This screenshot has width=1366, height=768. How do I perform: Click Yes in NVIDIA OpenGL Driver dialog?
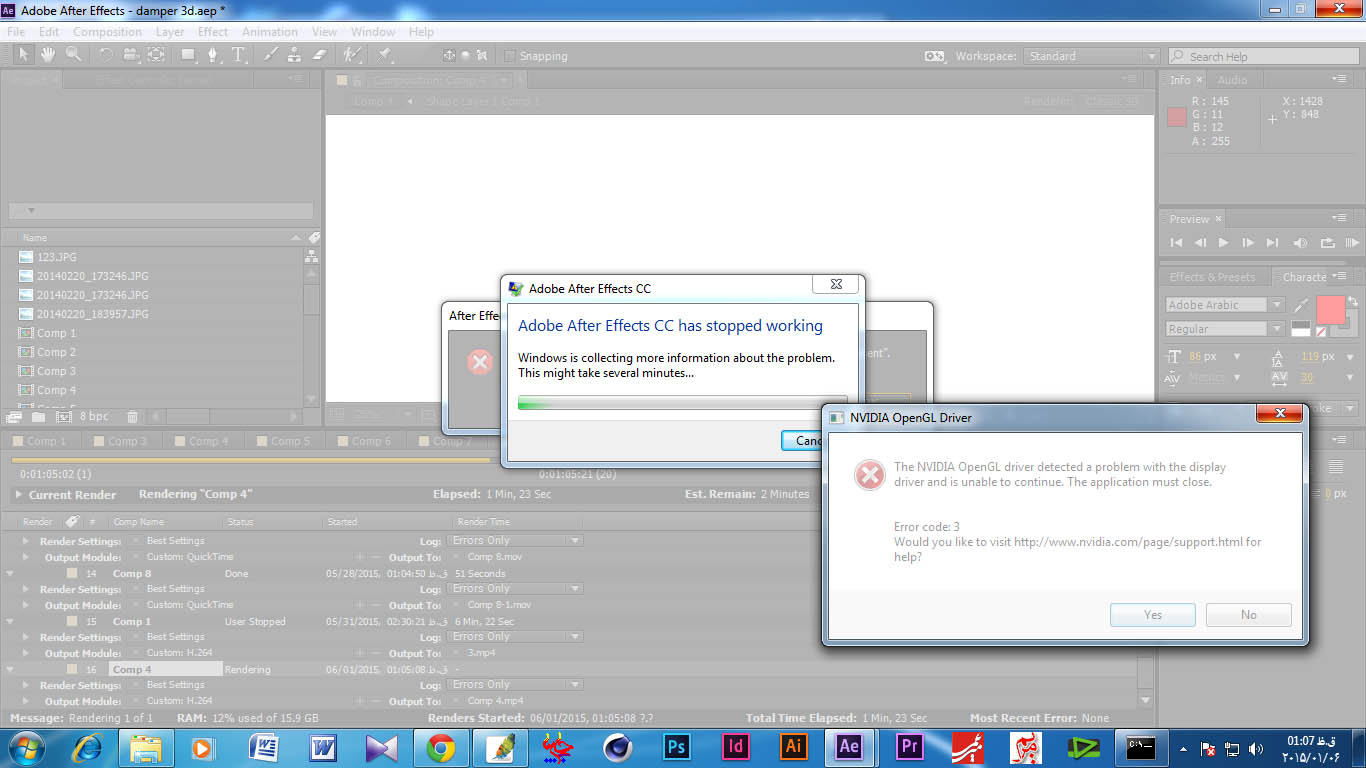pos(1153,615)
